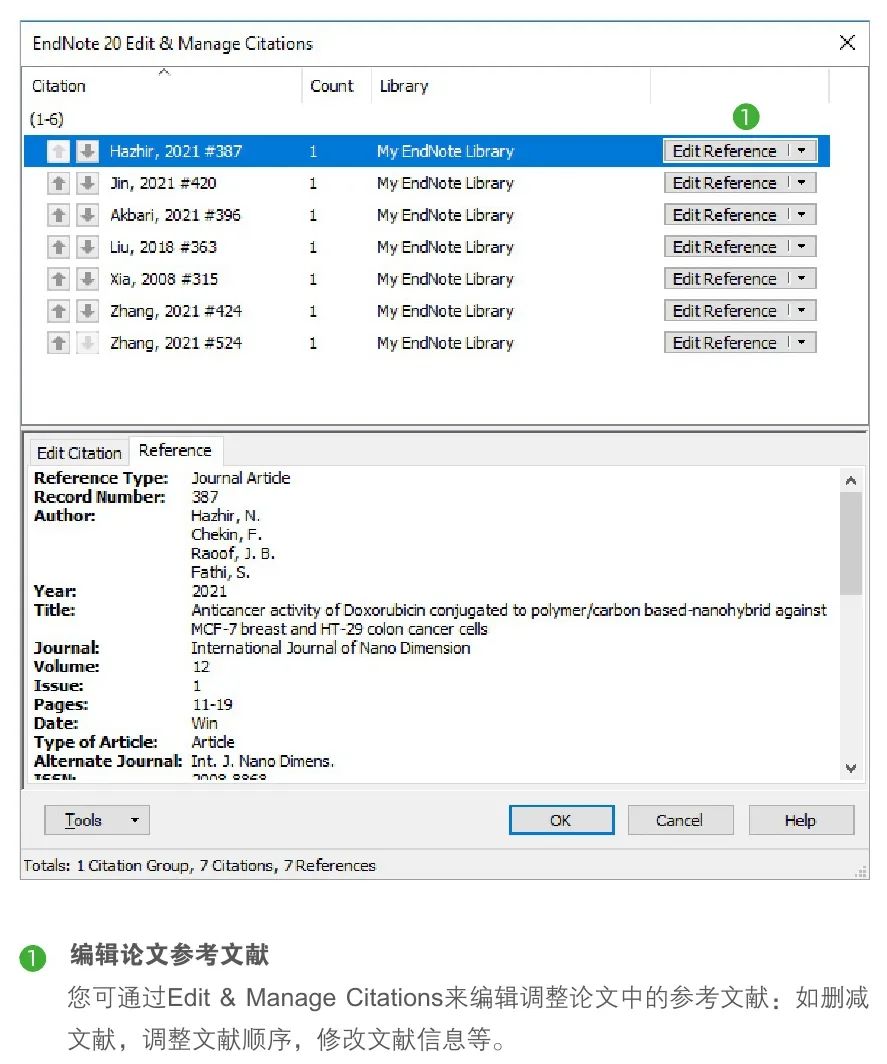
Task: Confirm changes with the OK button
Action: (561, 820)
